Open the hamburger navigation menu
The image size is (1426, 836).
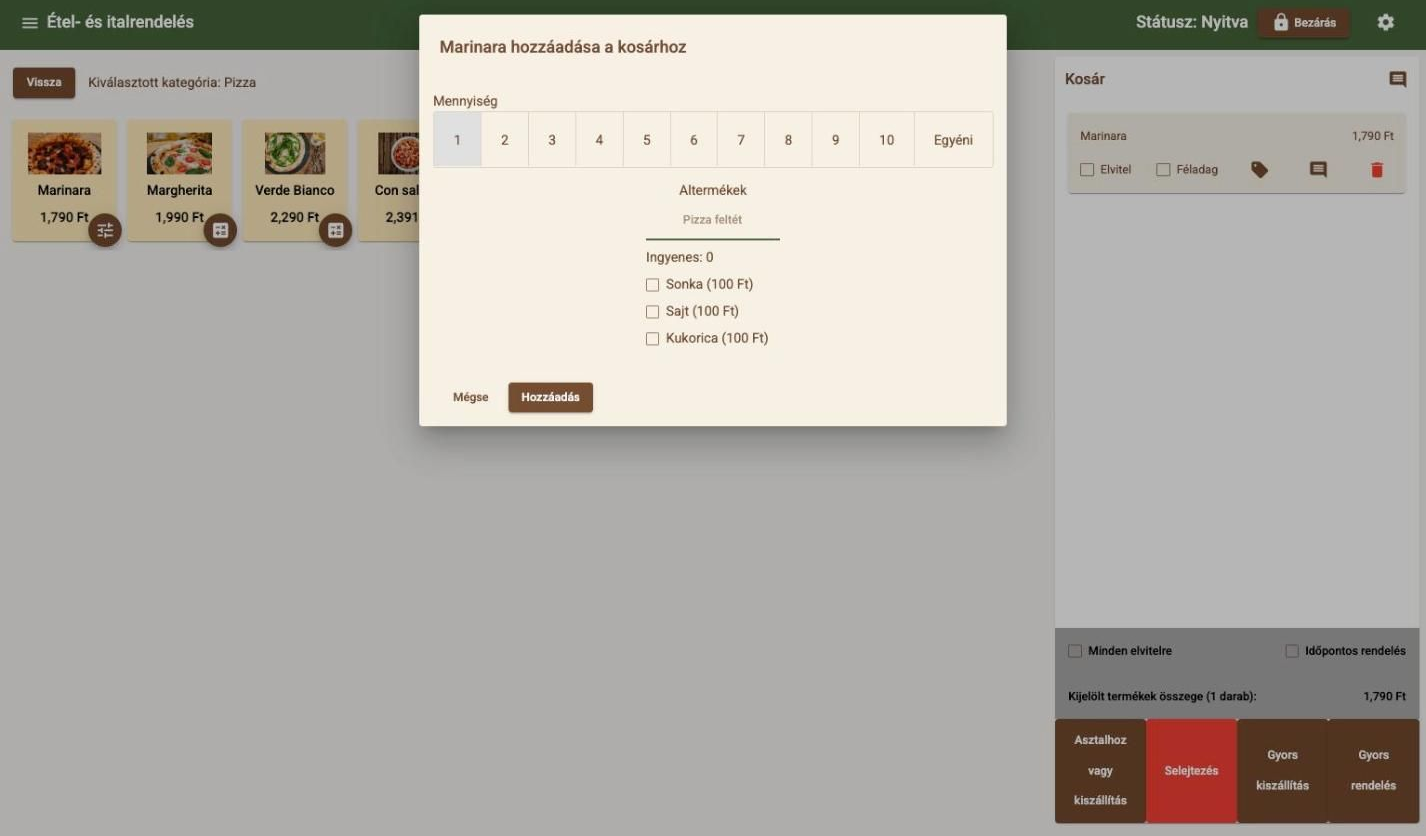pos(30,22)
